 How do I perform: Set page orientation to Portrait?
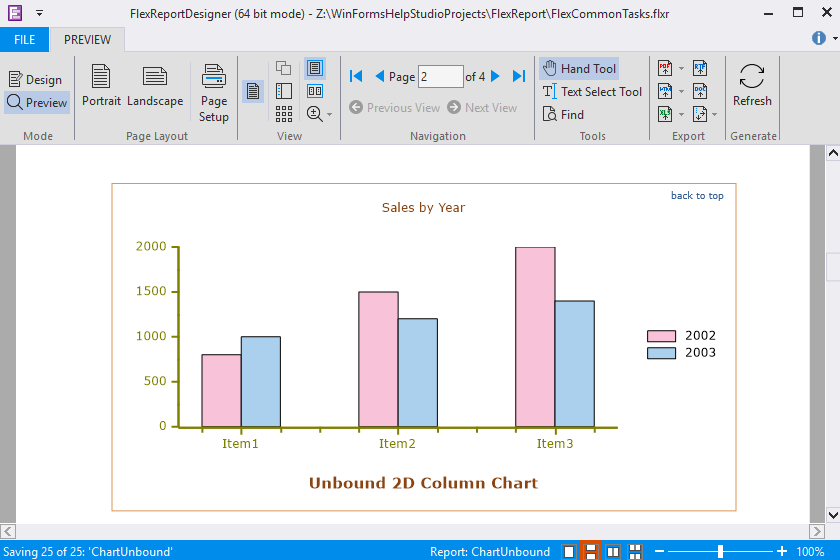pyautogui.click(x=101, y=86)
